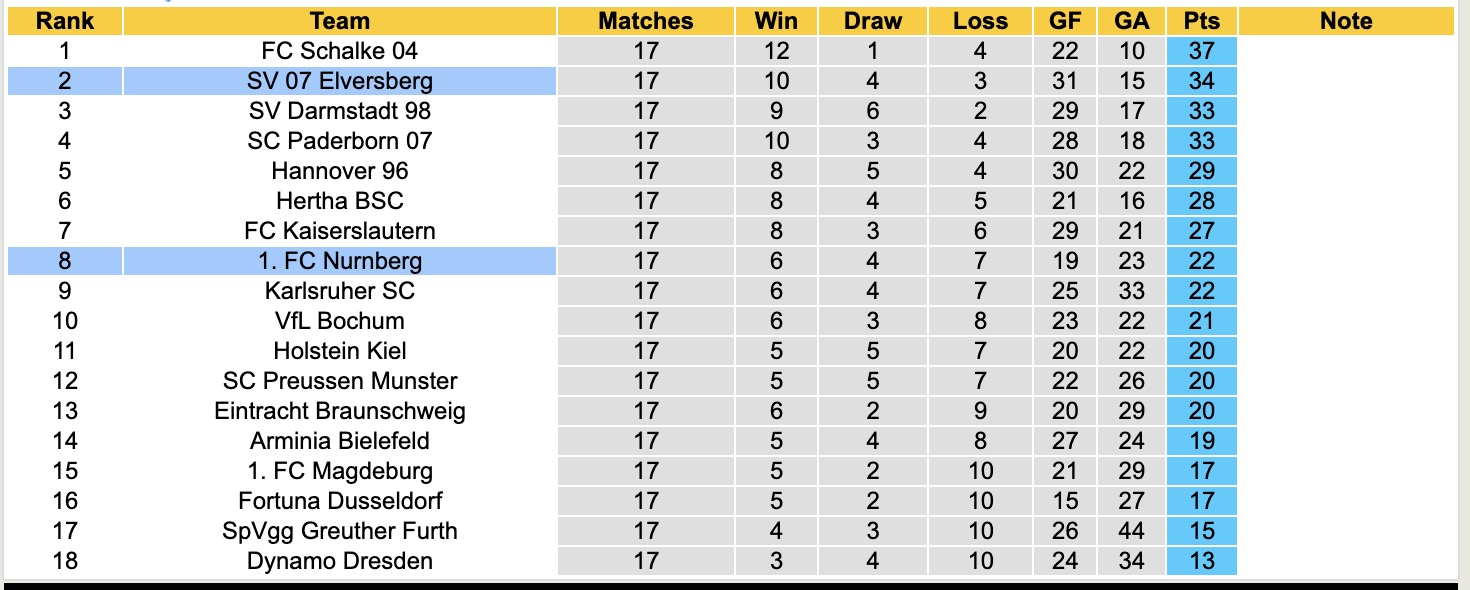
Task: Sort by the Pts column header
Action: click(1201, 21)
